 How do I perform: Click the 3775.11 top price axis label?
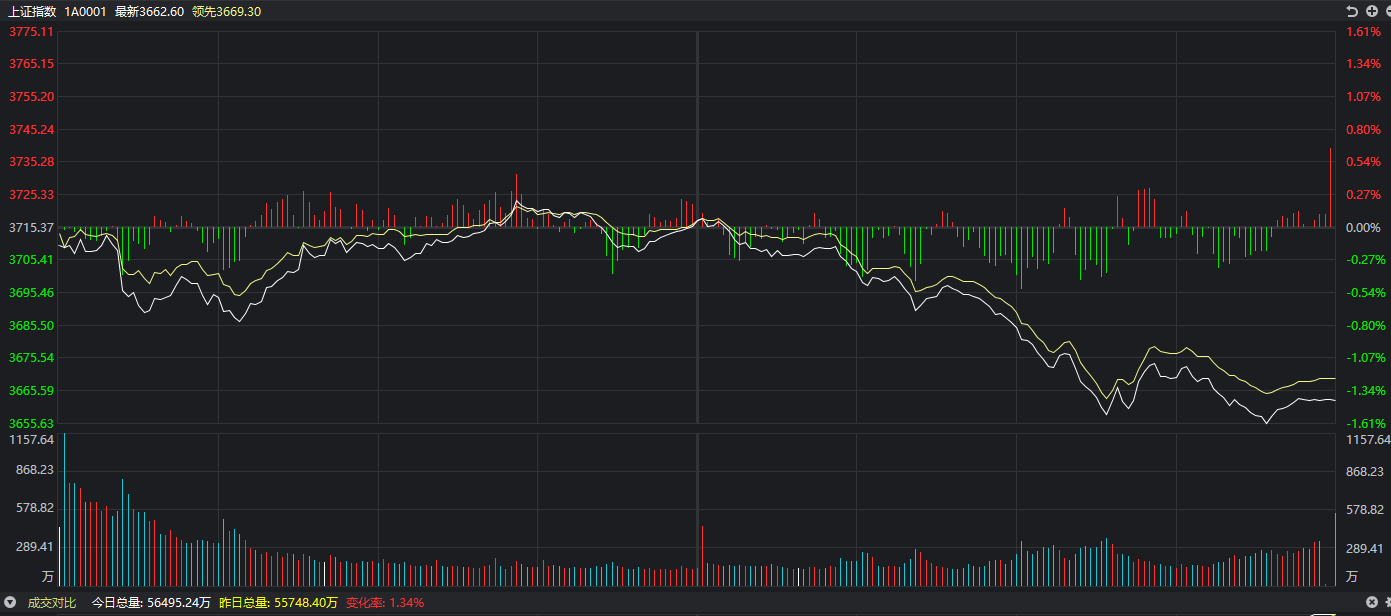click(31, 32)
